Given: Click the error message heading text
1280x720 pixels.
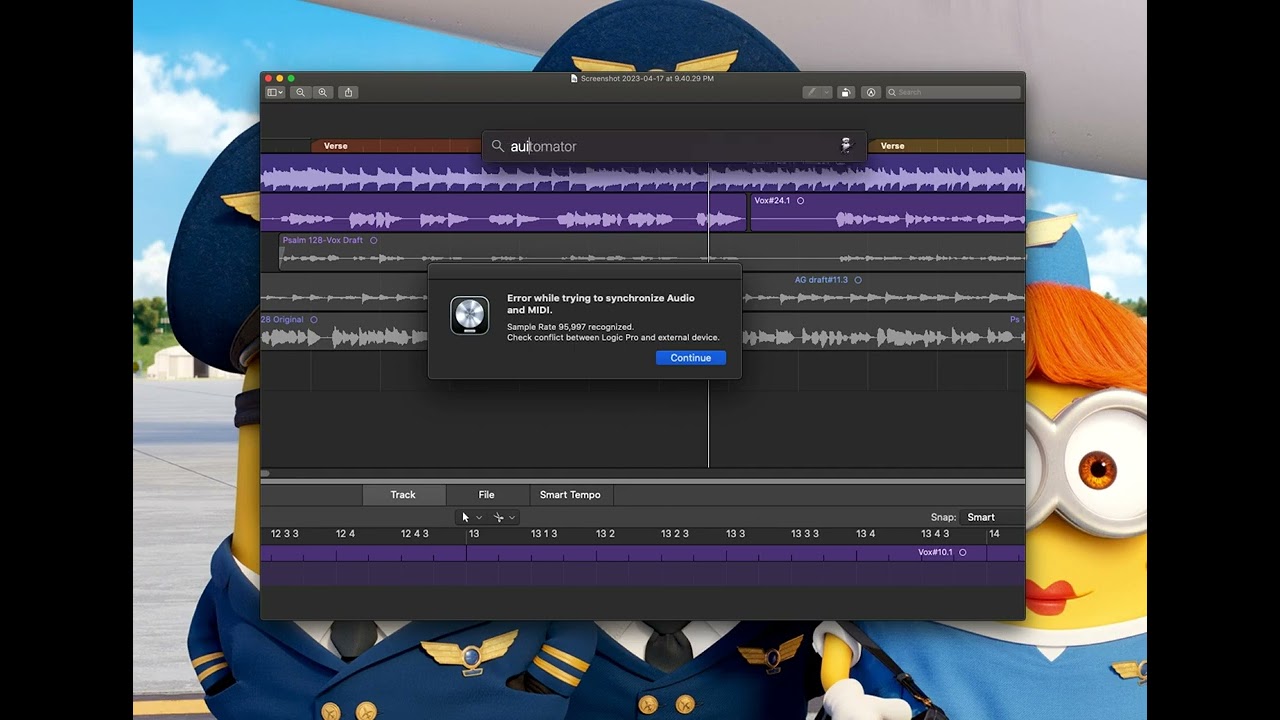Looking at the screenshot, I should [601, 304].
